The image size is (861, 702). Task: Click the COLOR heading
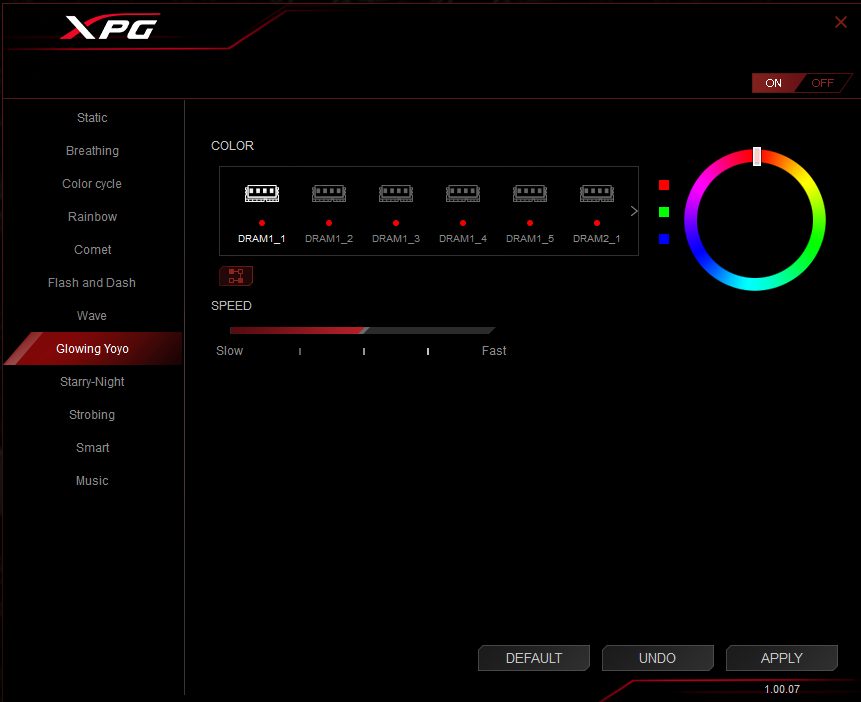232,146
